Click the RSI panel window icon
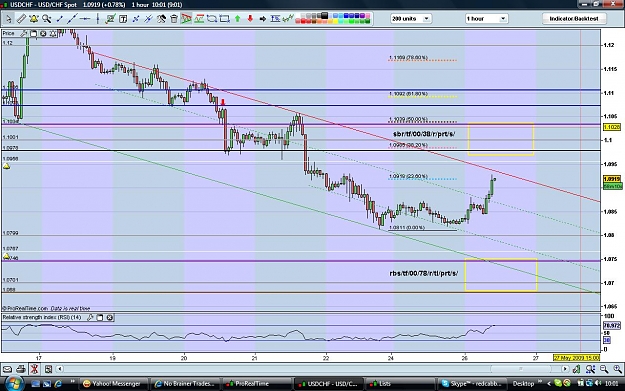 point(100,317)
